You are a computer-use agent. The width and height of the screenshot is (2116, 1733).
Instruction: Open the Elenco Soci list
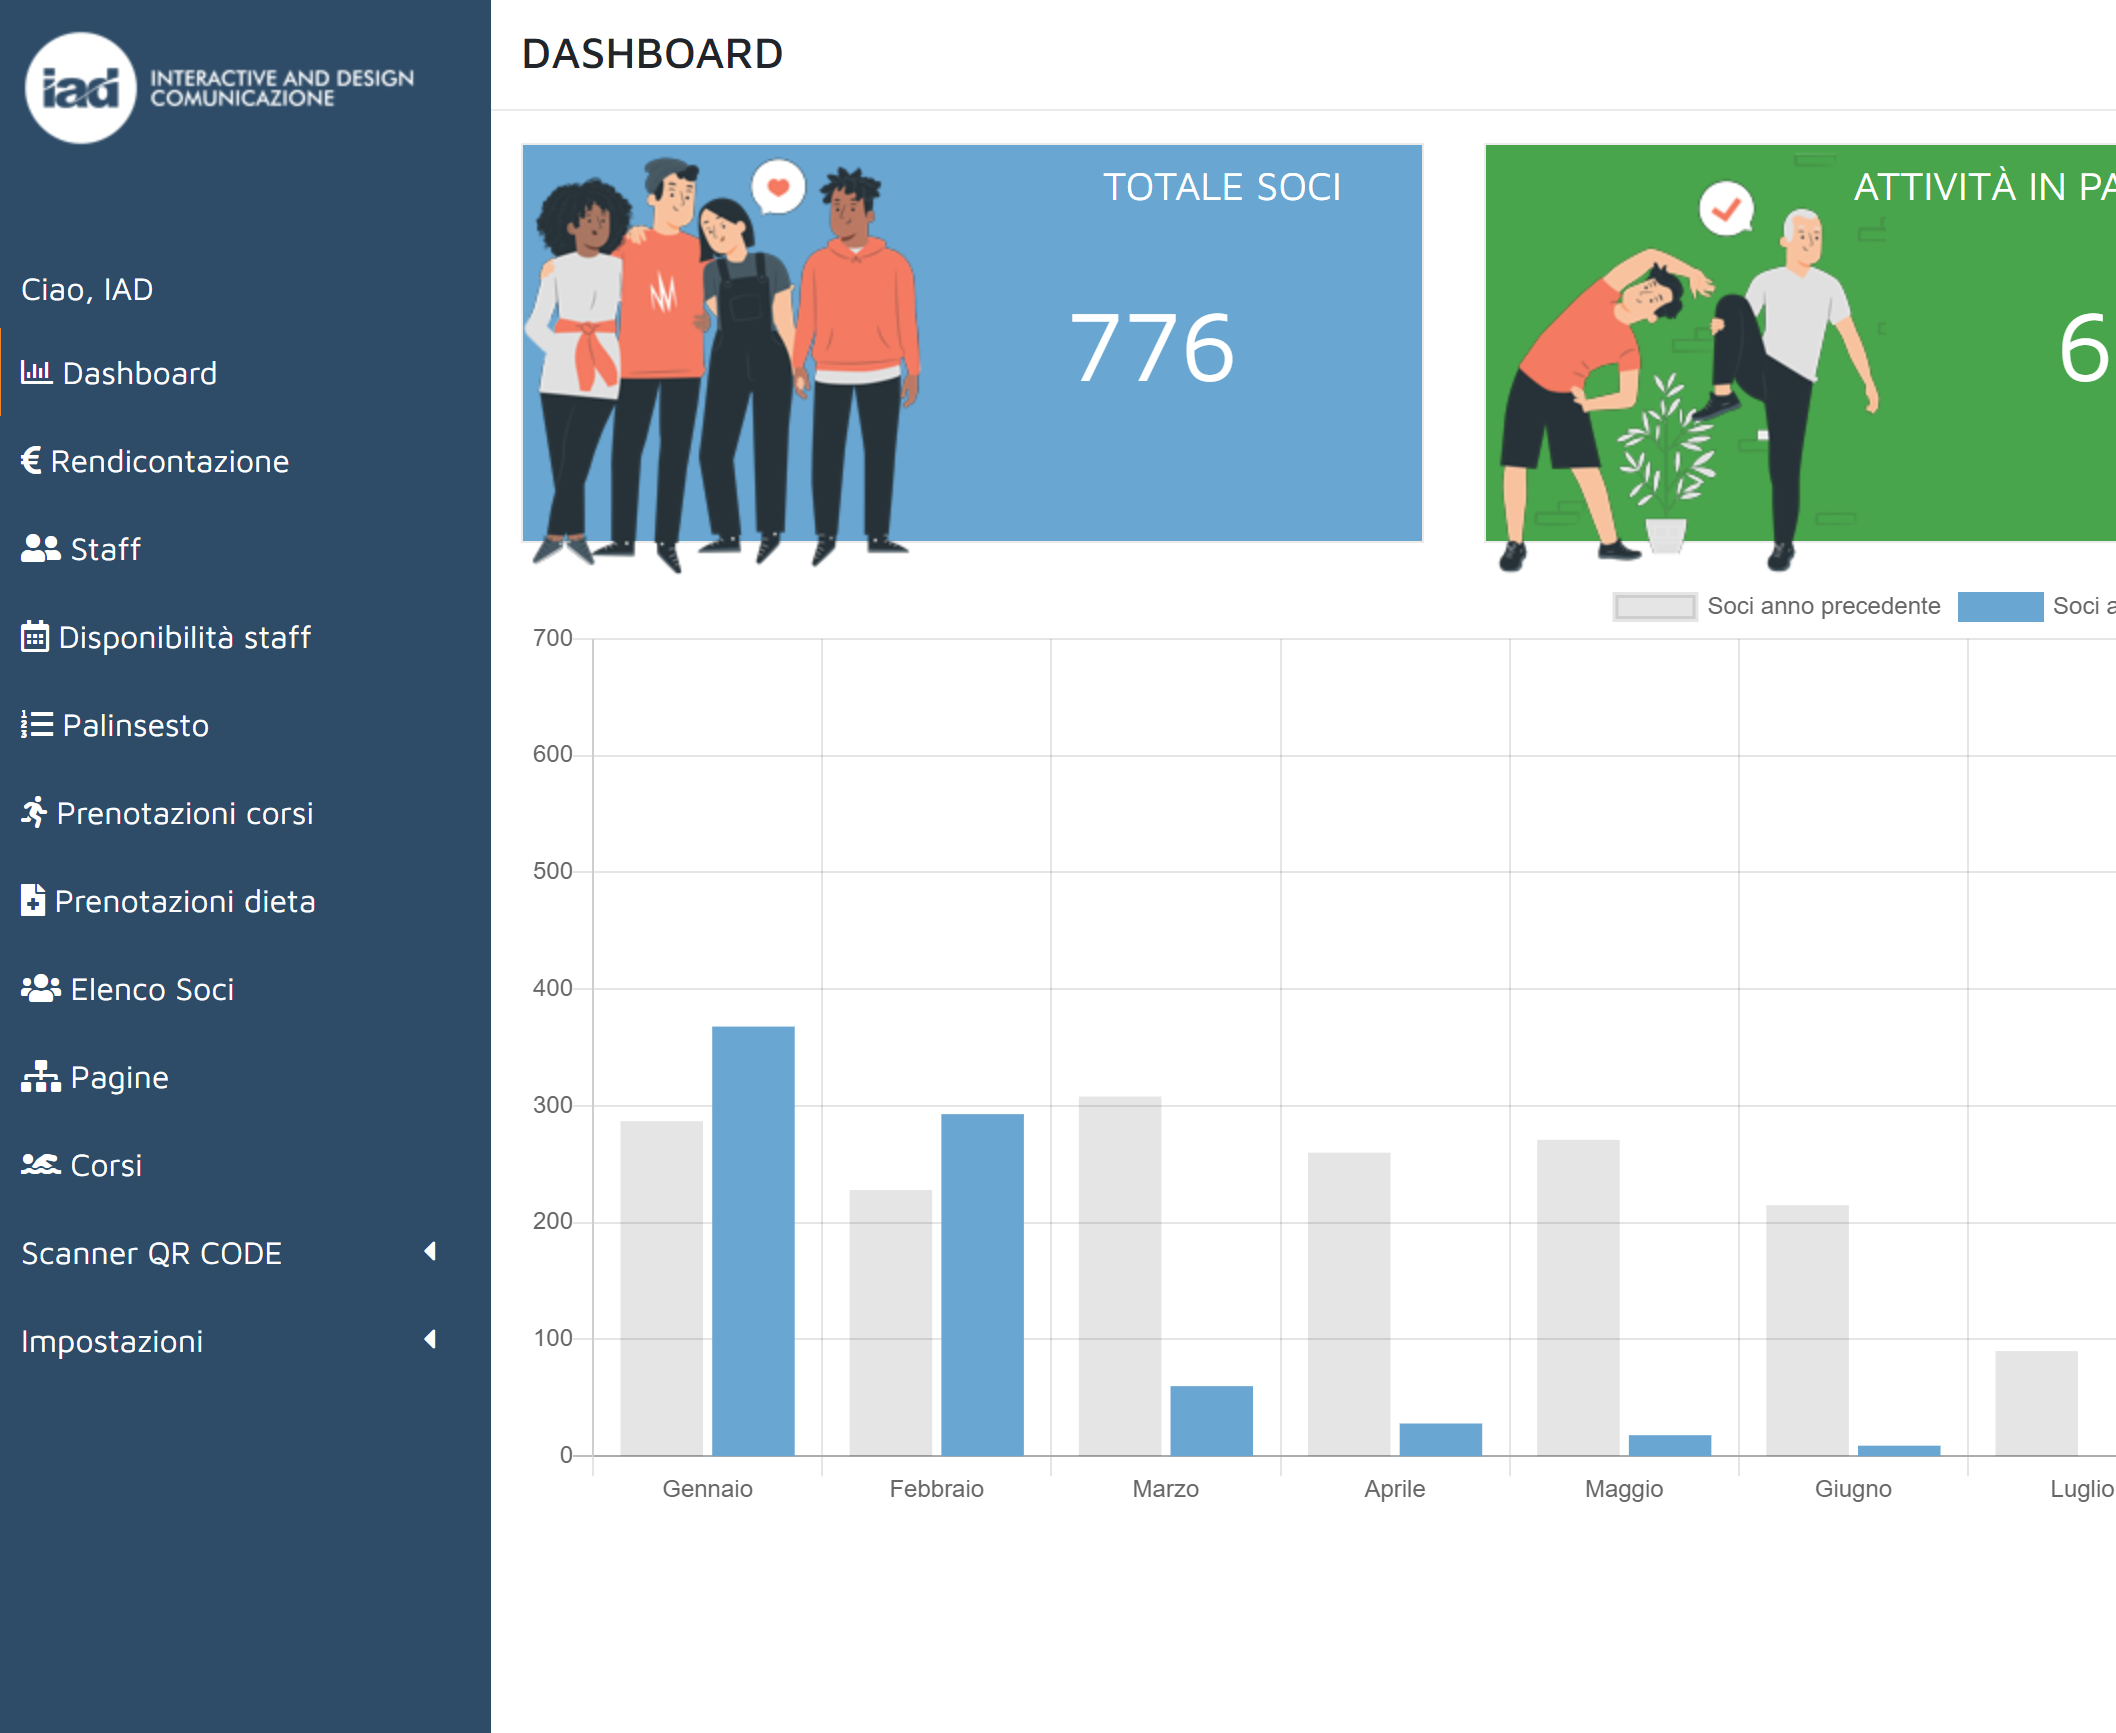245,988
